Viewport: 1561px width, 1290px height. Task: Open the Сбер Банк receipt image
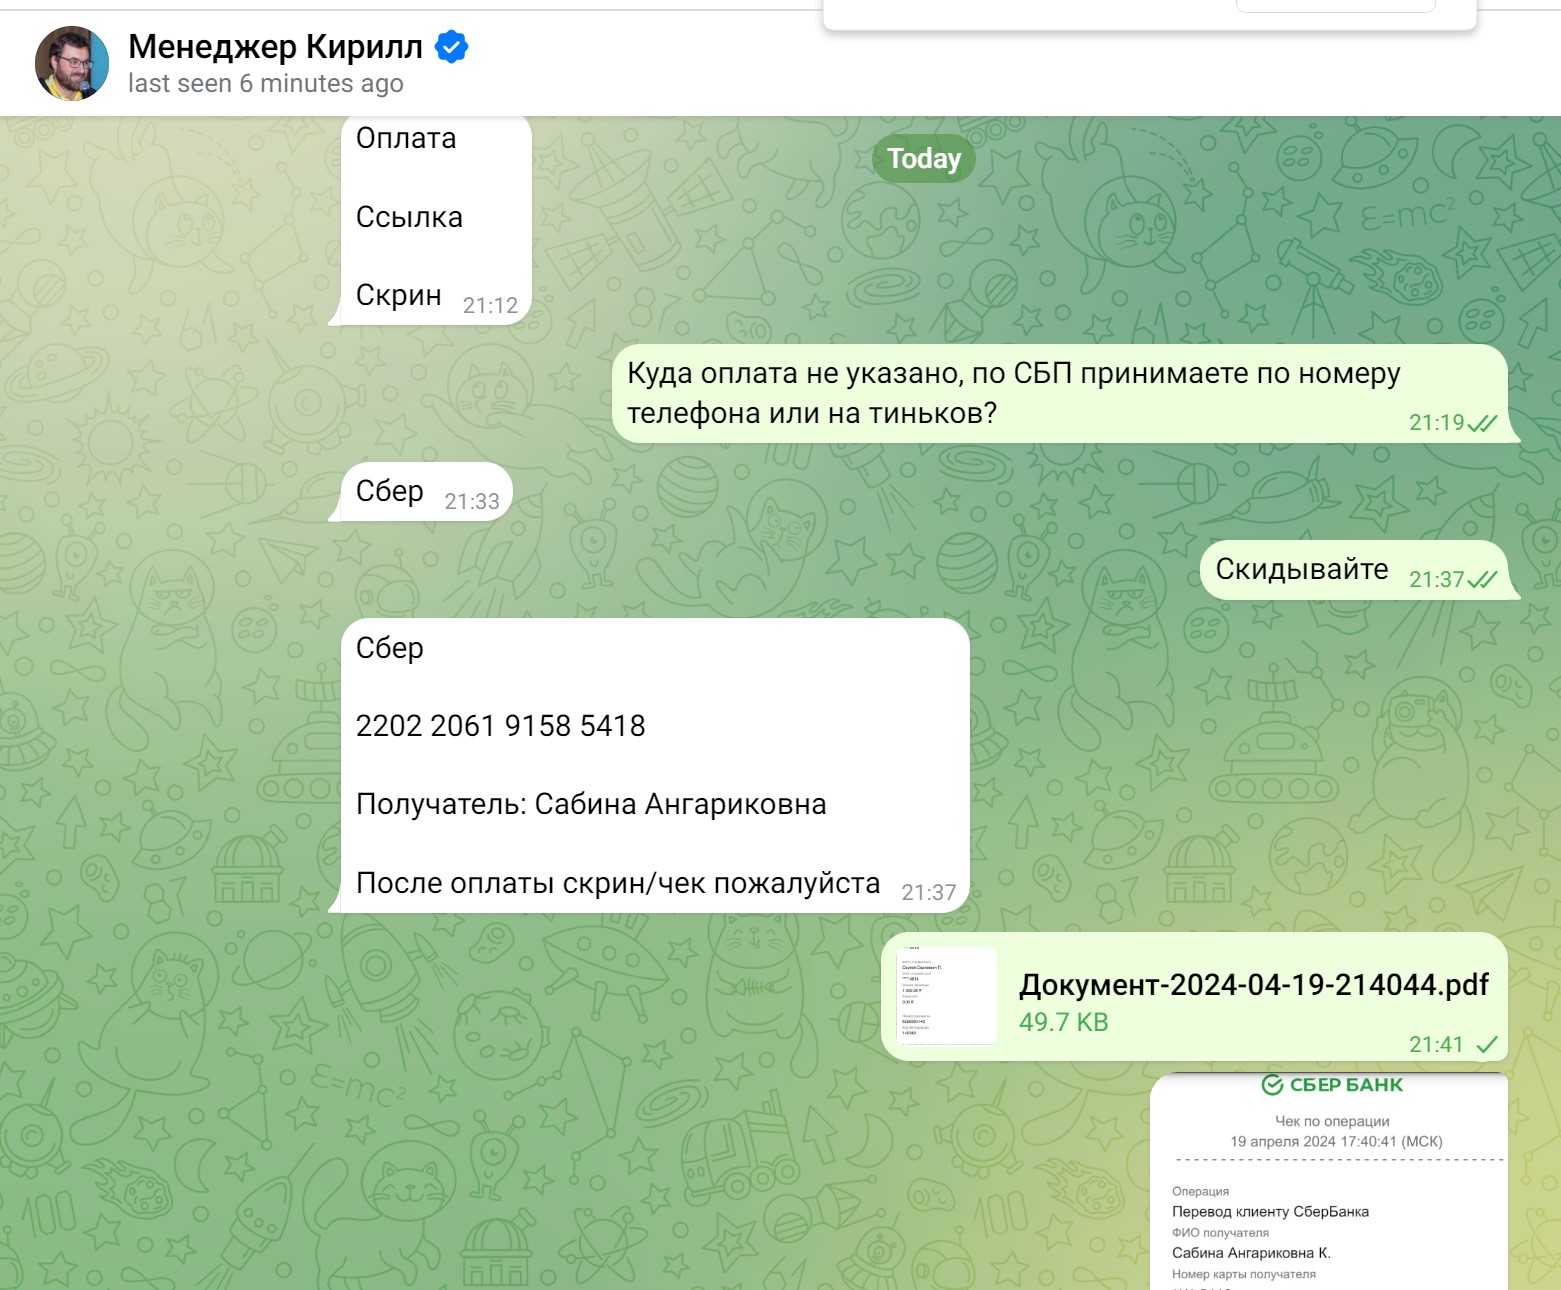pos(1329,1181)
